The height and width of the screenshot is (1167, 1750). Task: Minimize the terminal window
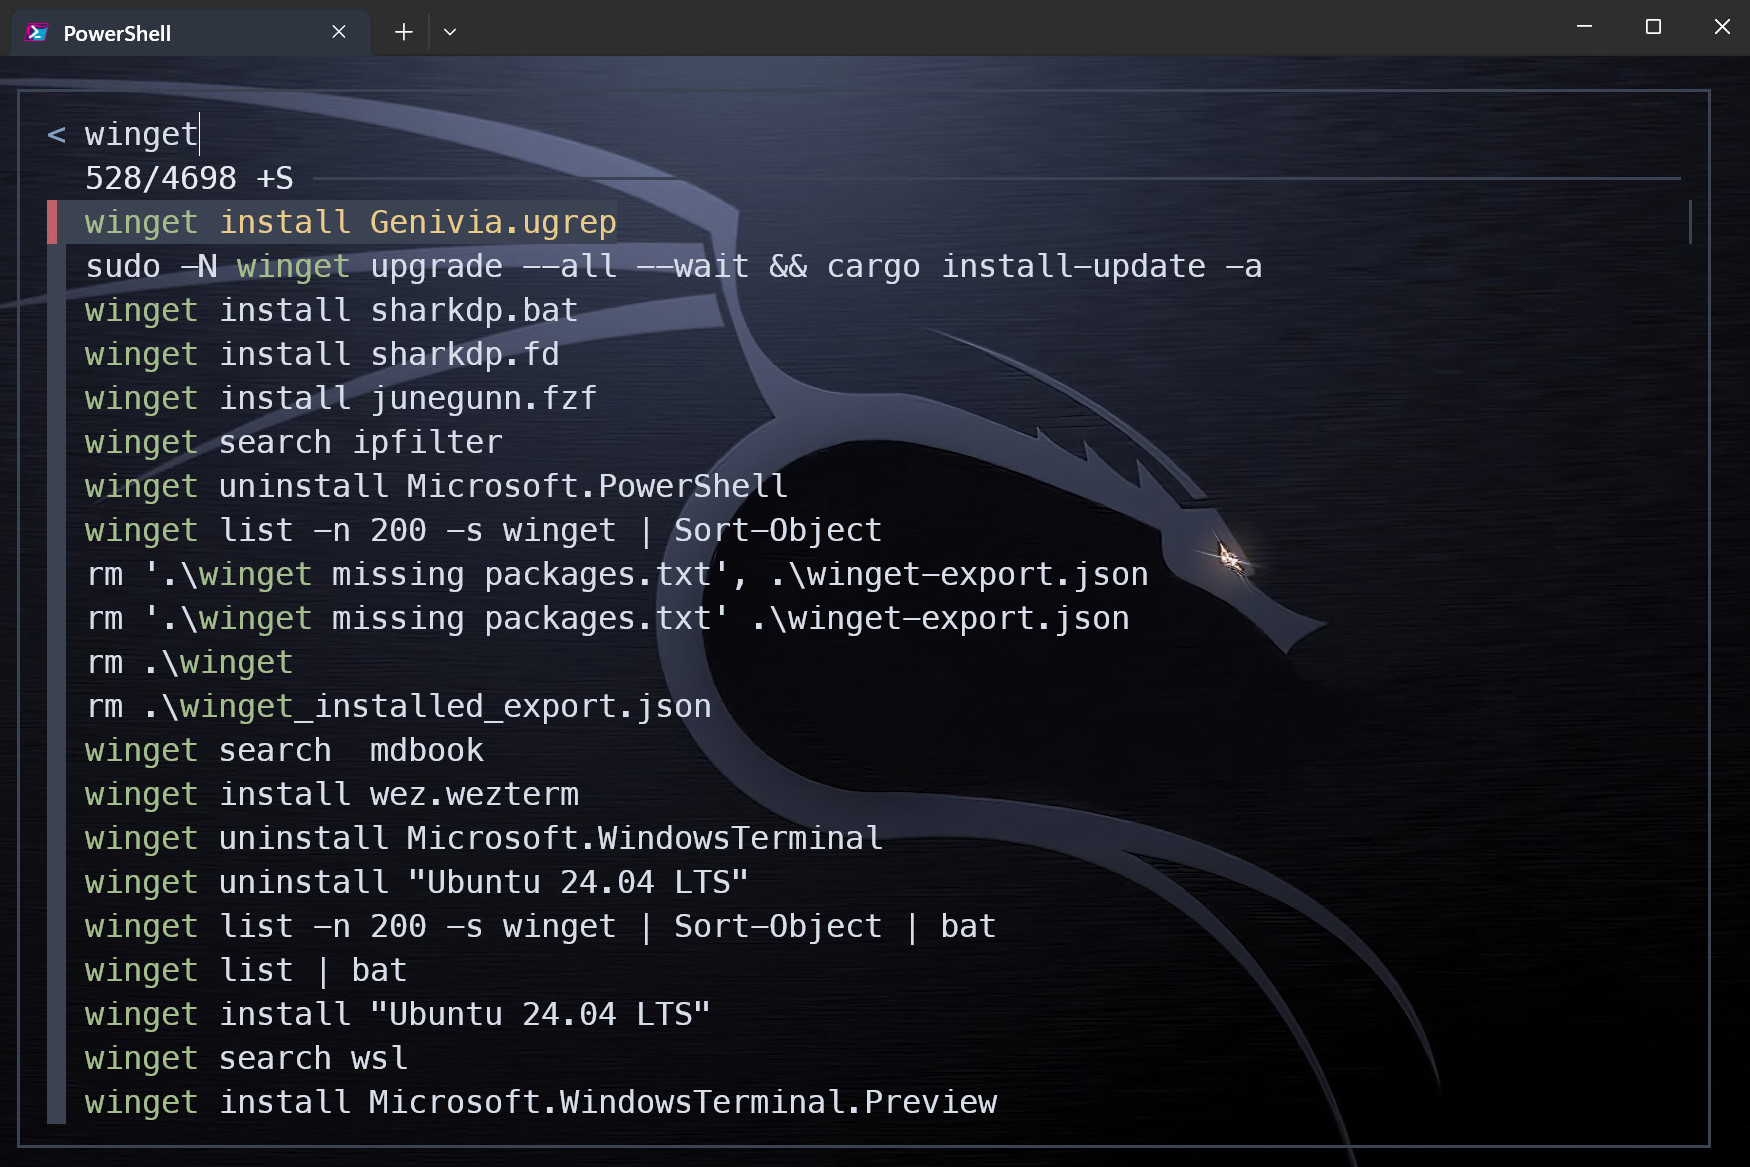[1584, 27]
